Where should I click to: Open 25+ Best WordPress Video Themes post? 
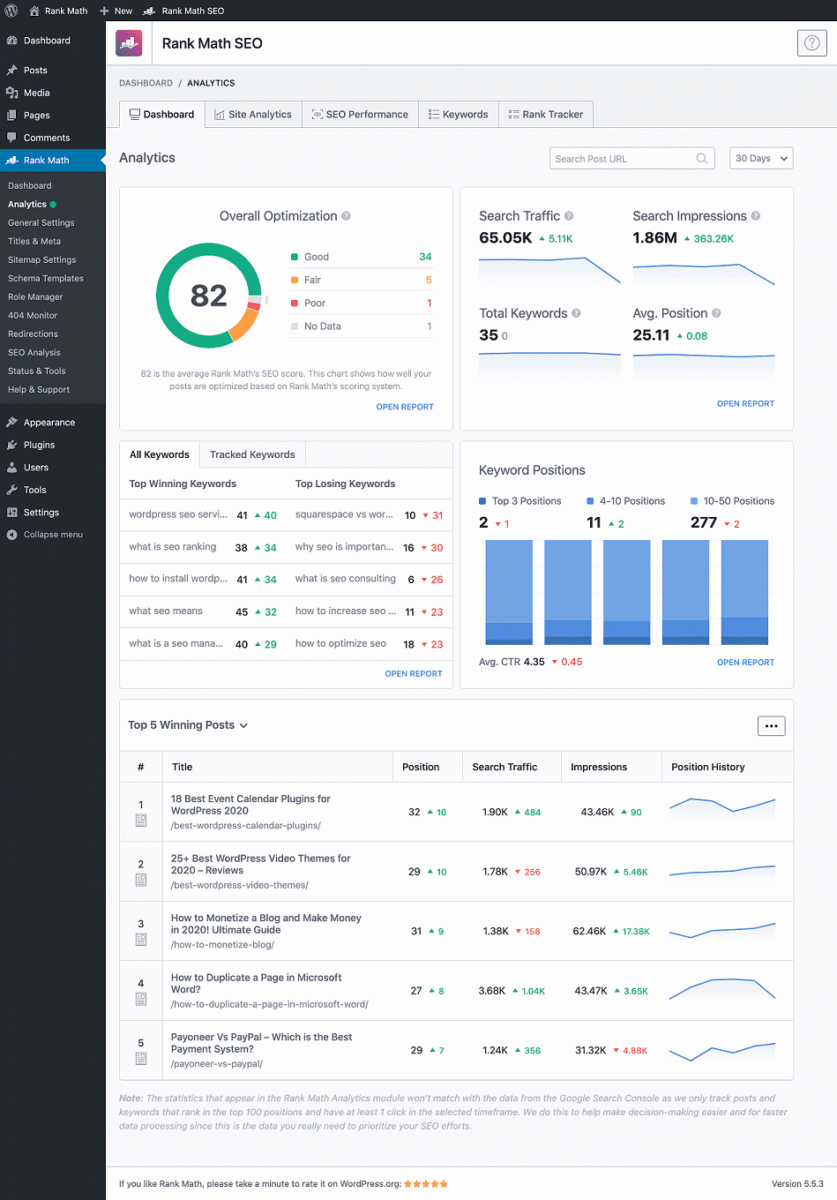point(261,864)
